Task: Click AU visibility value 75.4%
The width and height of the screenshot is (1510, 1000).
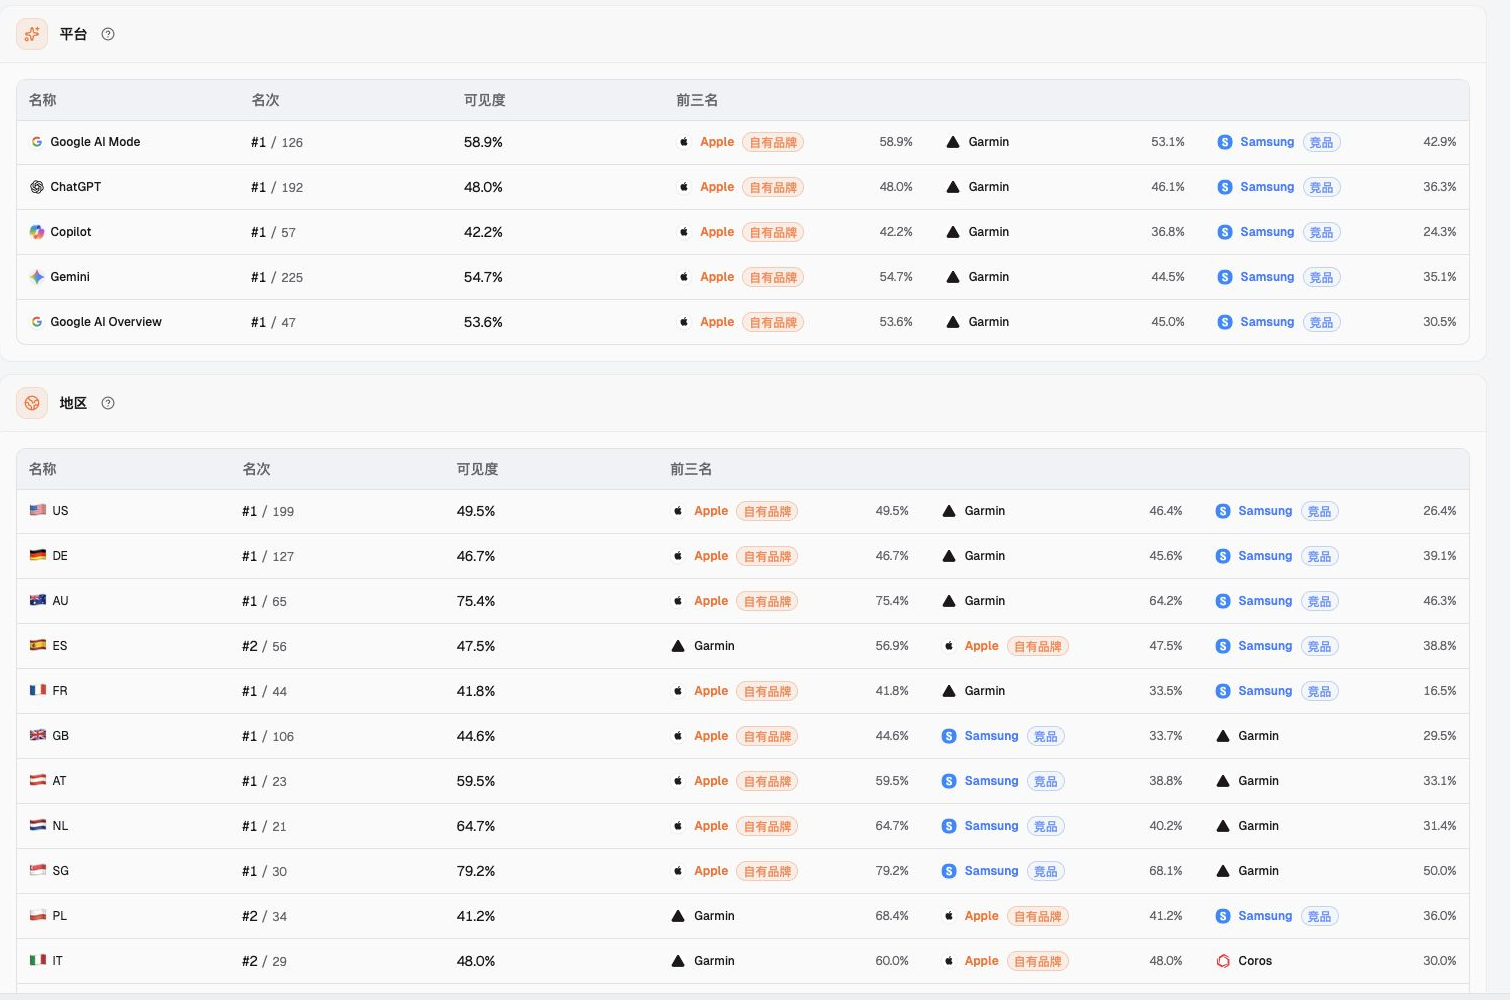Action: 476,601
